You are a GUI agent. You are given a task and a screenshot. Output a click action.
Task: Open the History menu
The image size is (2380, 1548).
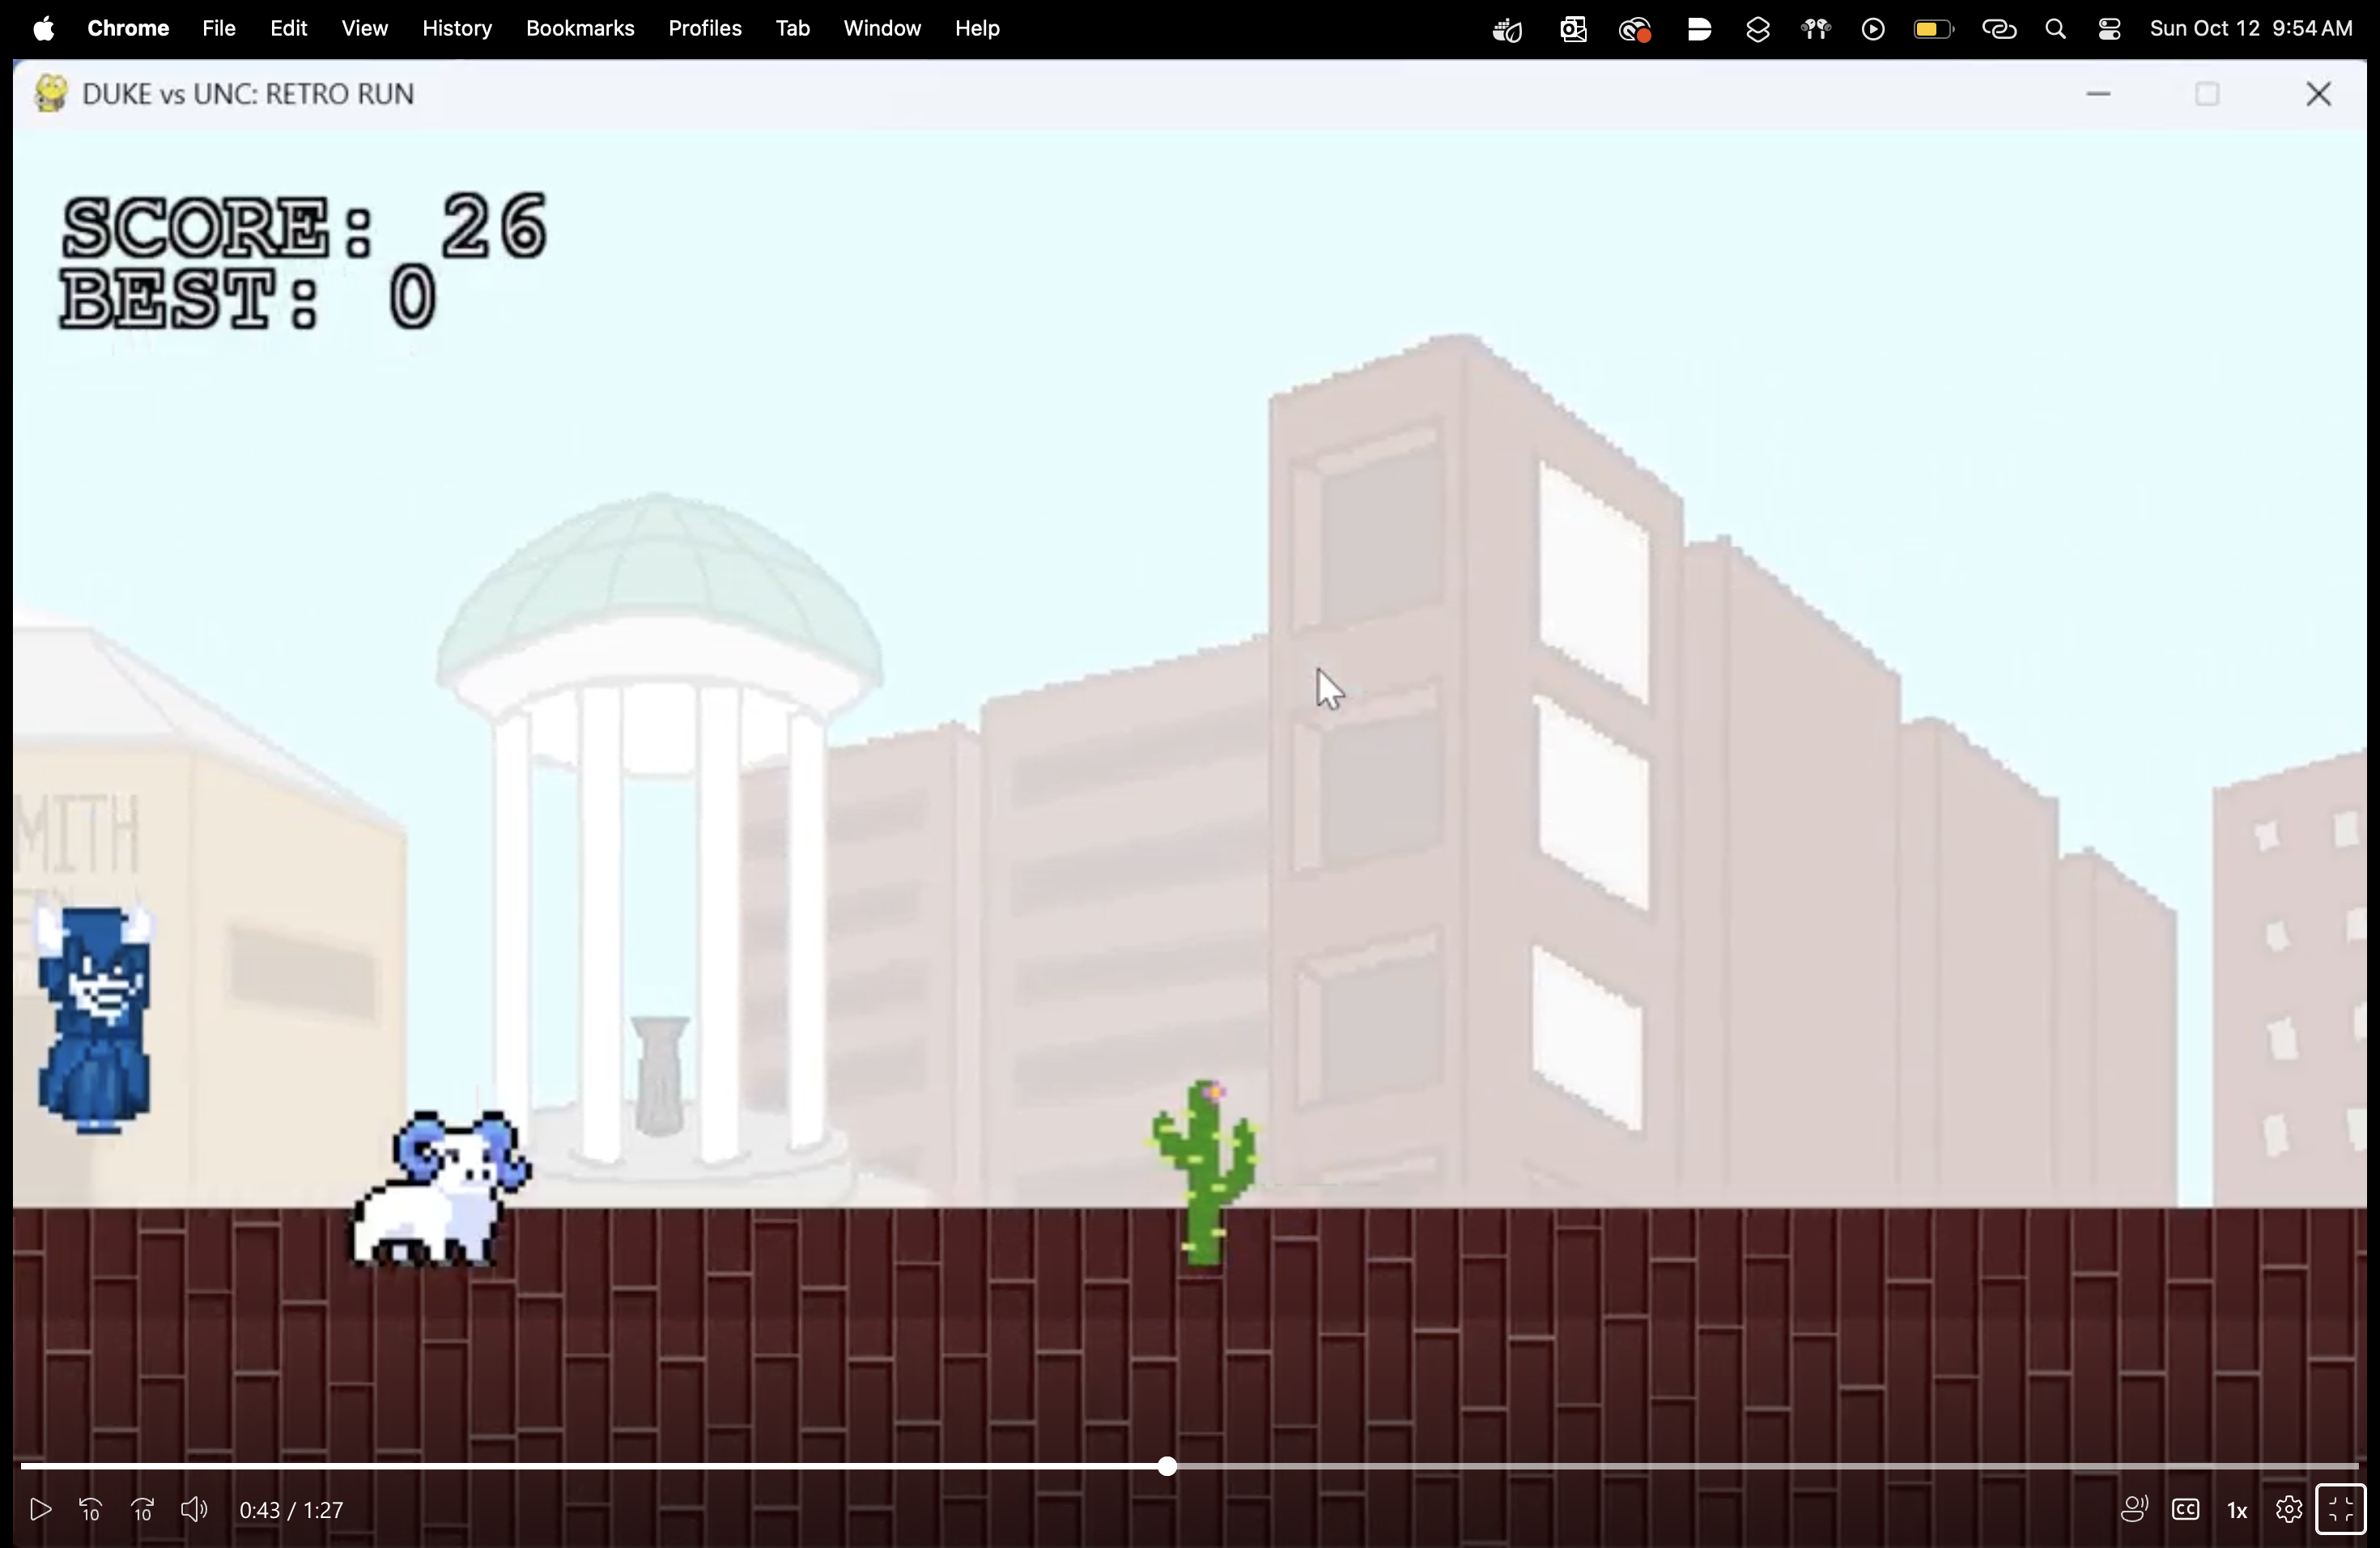tap(456, 29)
